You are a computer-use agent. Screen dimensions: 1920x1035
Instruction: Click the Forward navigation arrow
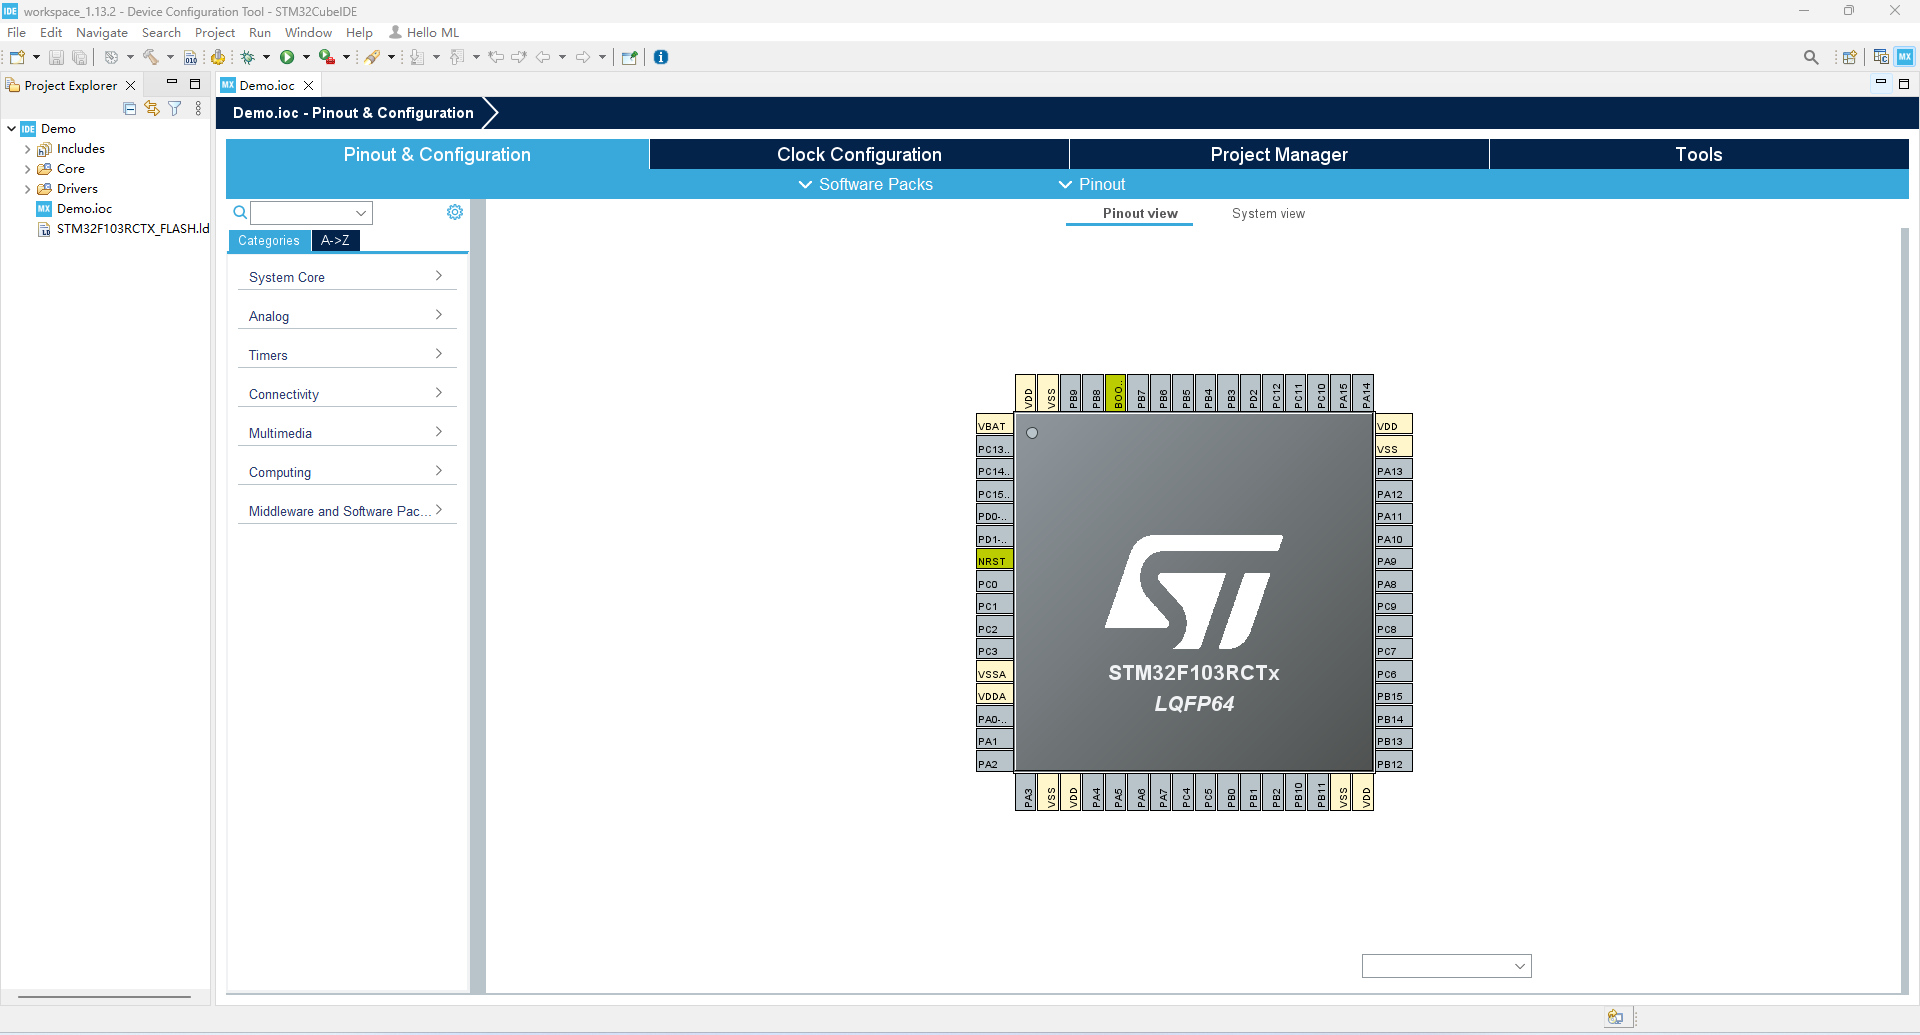pyautogui.click(x=583, y=57)
